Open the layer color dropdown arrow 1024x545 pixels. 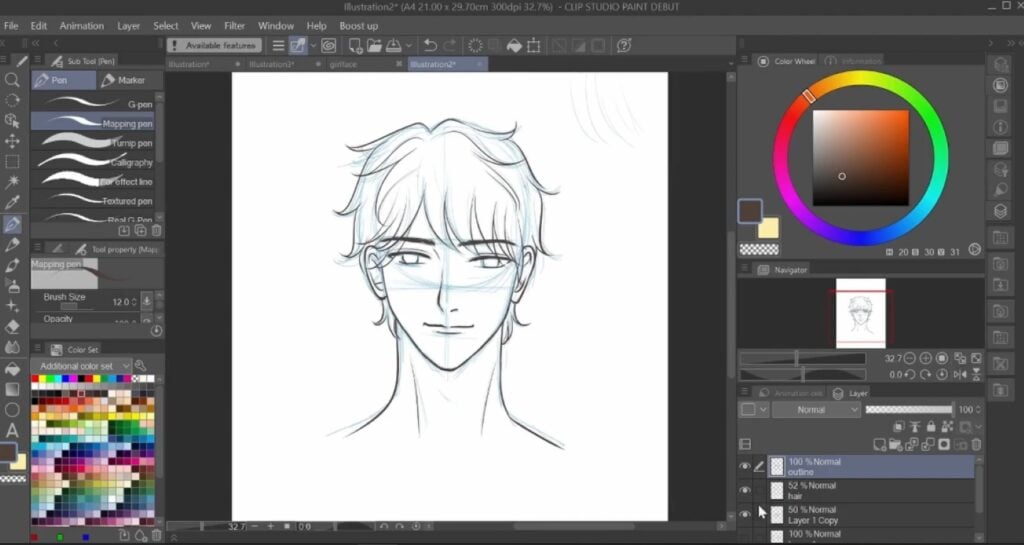(763, 410)
